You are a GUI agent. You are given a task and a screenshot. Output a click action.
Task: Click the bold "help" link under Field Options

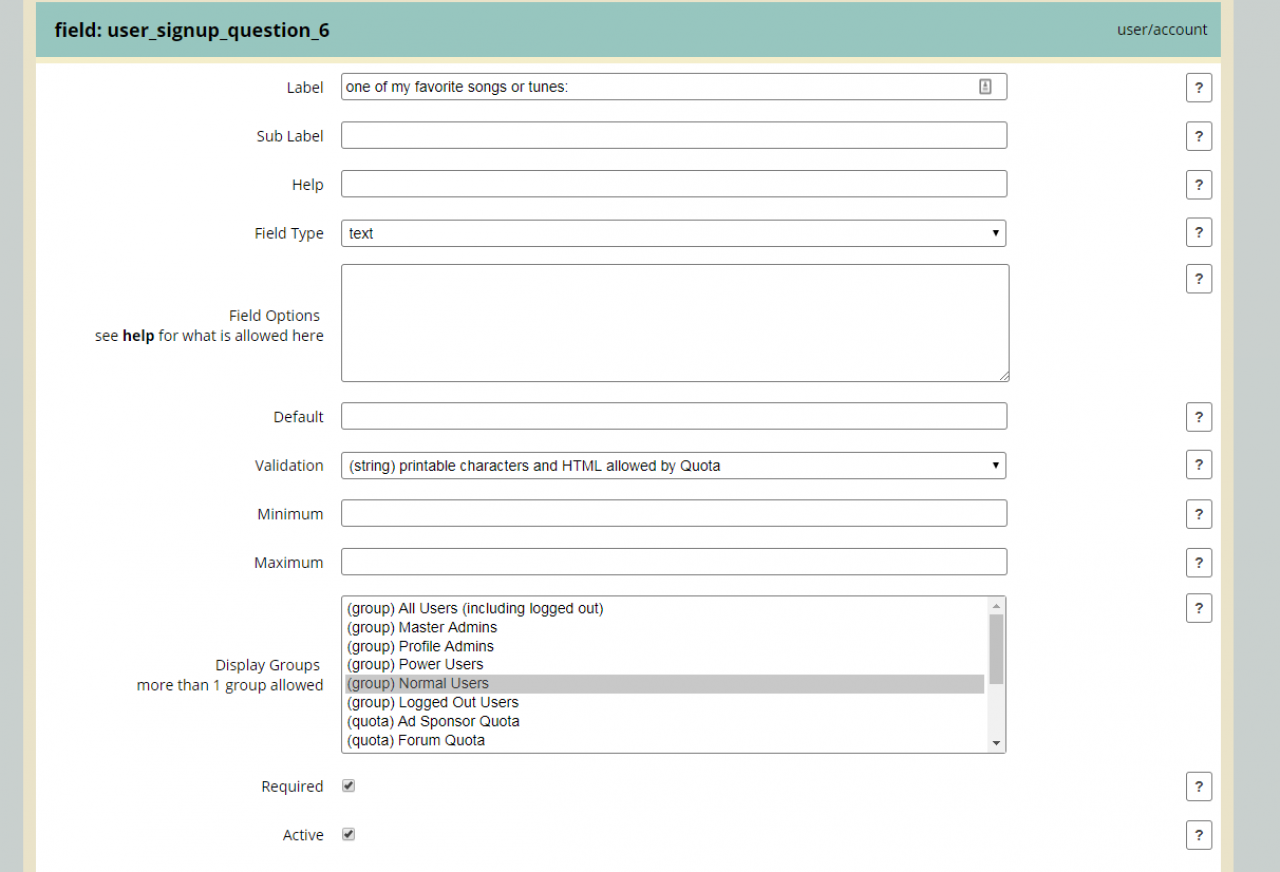pyautogui.click(x=138, y=336)
